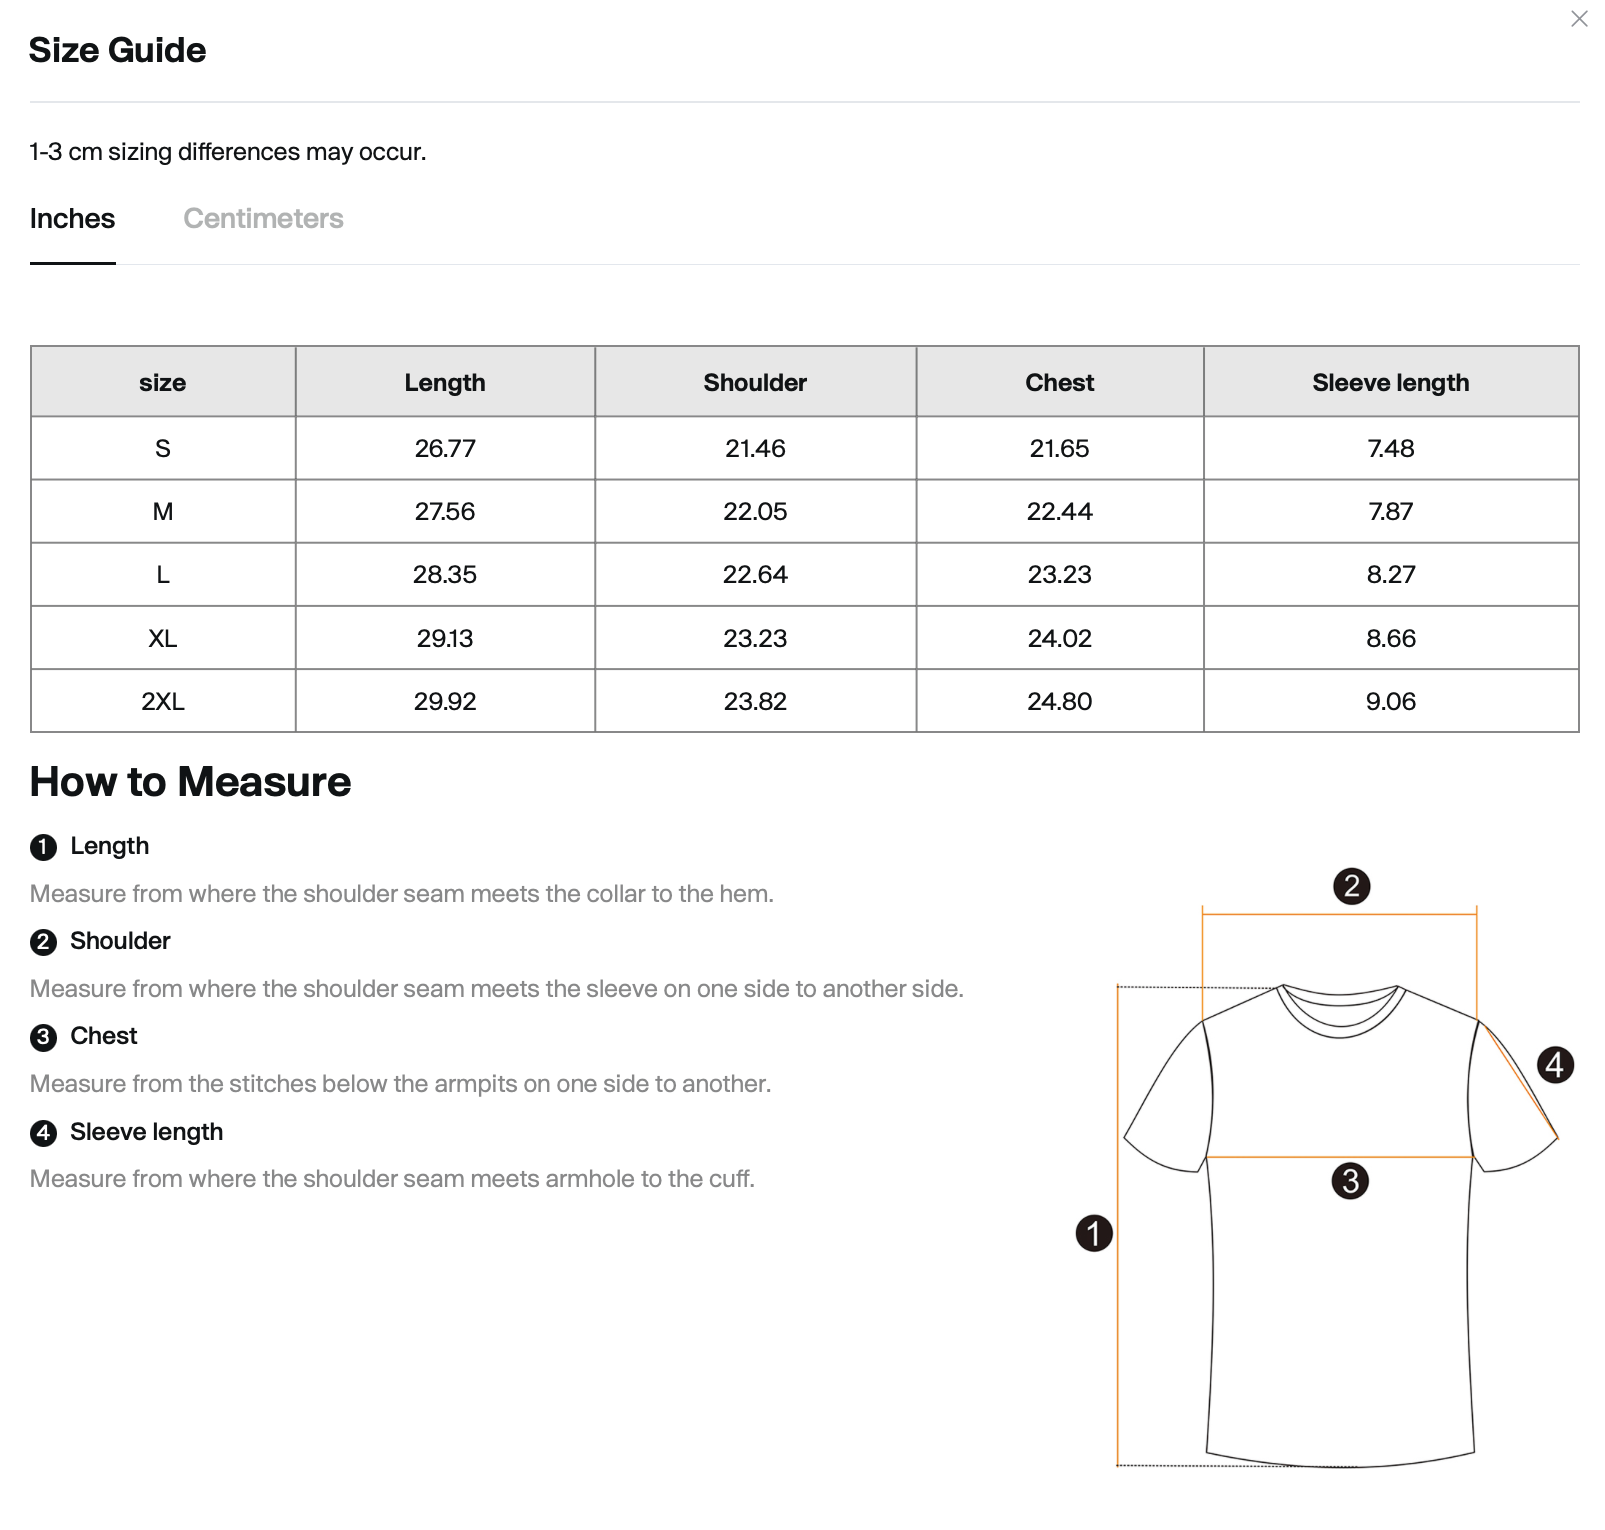Click the Chest column header

point(1059,383)
